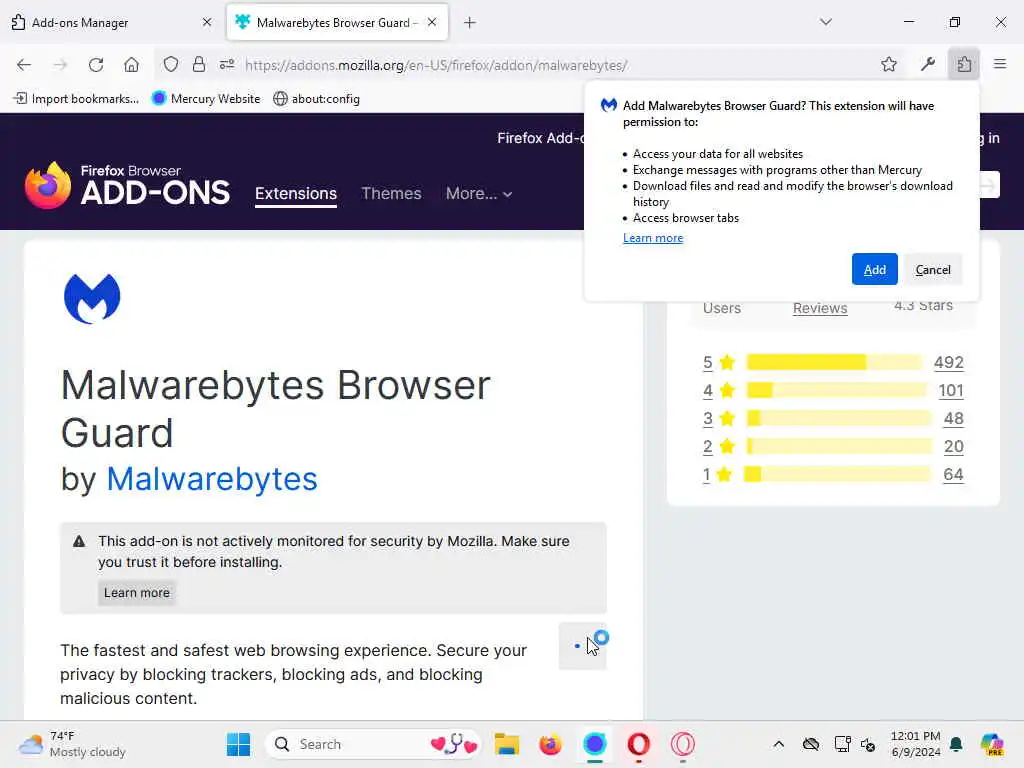1024x768 pixels.
Task: Open Windows Start menu
Action: tap(238, 744)
